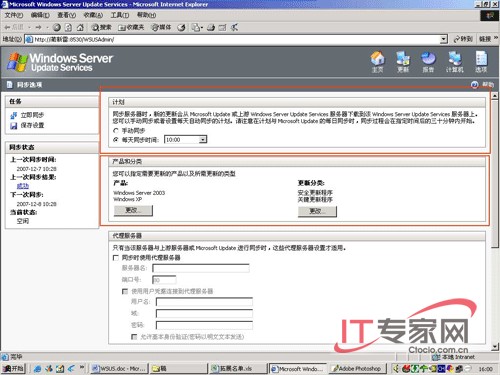Viewport: 500px width, 375px height.
Task: Click the last sync result success link
Action: pos(23,186)
